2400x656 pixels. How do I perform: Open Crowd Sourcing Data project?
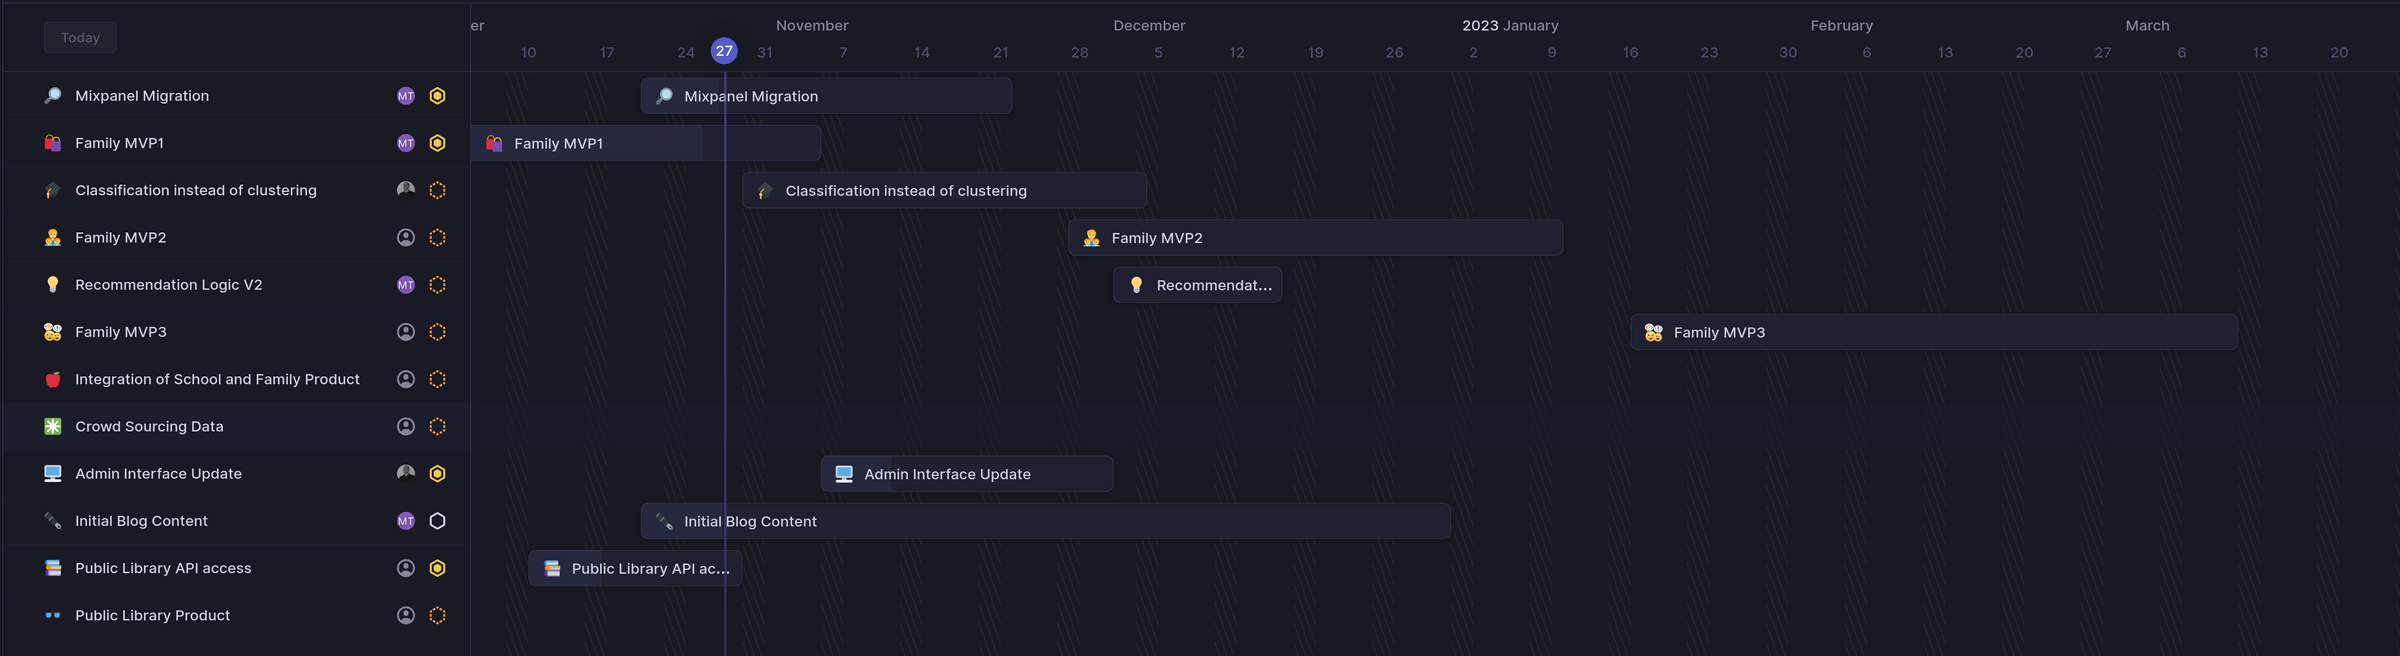(149, 426)
